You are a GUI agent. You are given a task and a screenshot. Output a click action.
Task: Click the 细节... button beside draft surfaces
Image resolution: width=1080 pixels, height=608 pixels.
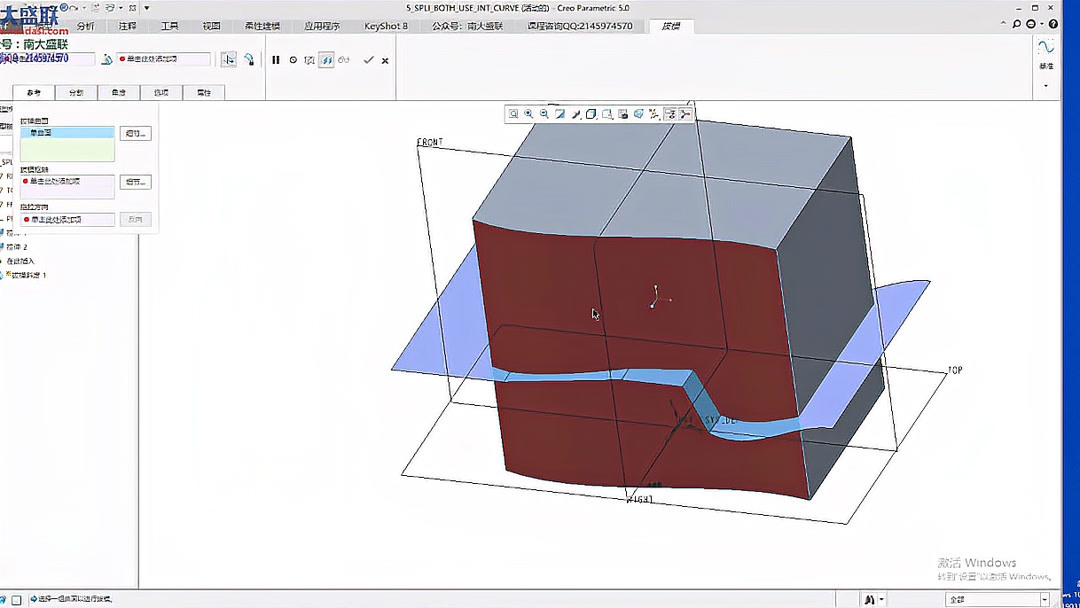coord(135,133)
